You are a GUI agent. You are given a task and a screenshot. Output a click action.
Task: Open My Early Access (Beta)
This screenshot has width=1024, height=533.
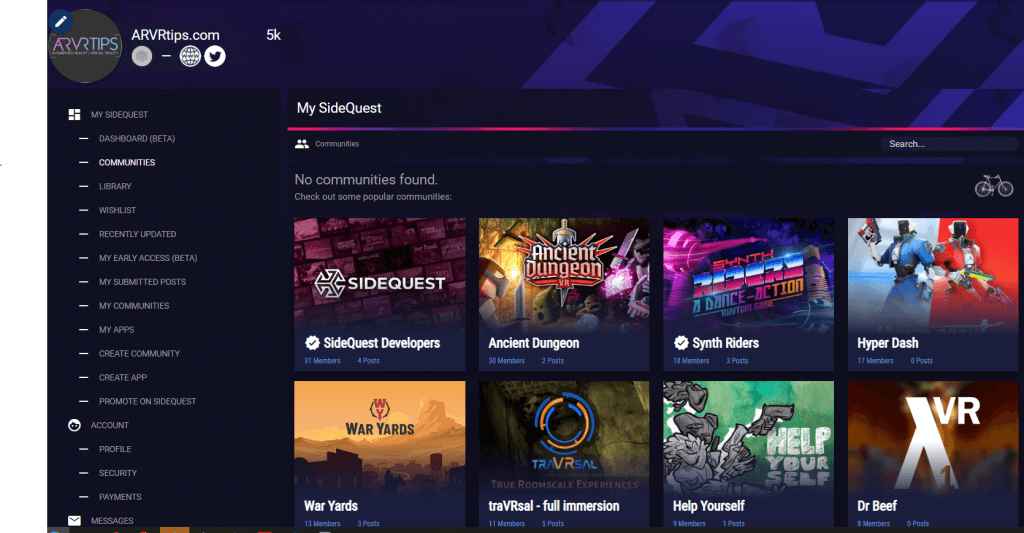click(x=148, y=258)
